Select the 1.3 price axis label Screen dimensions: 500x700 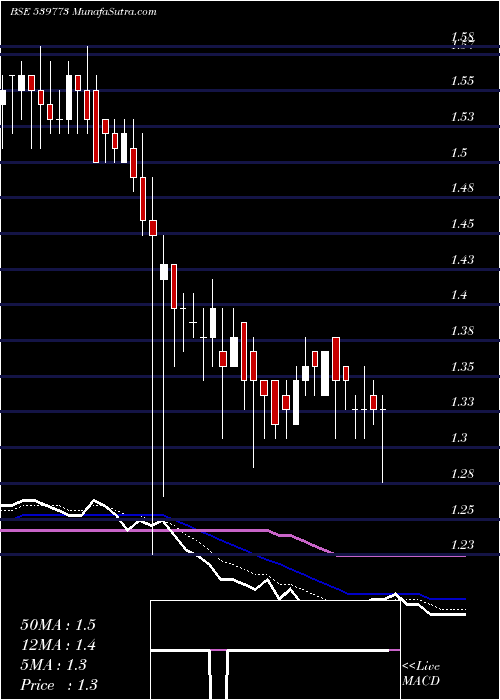pos(459,438)
